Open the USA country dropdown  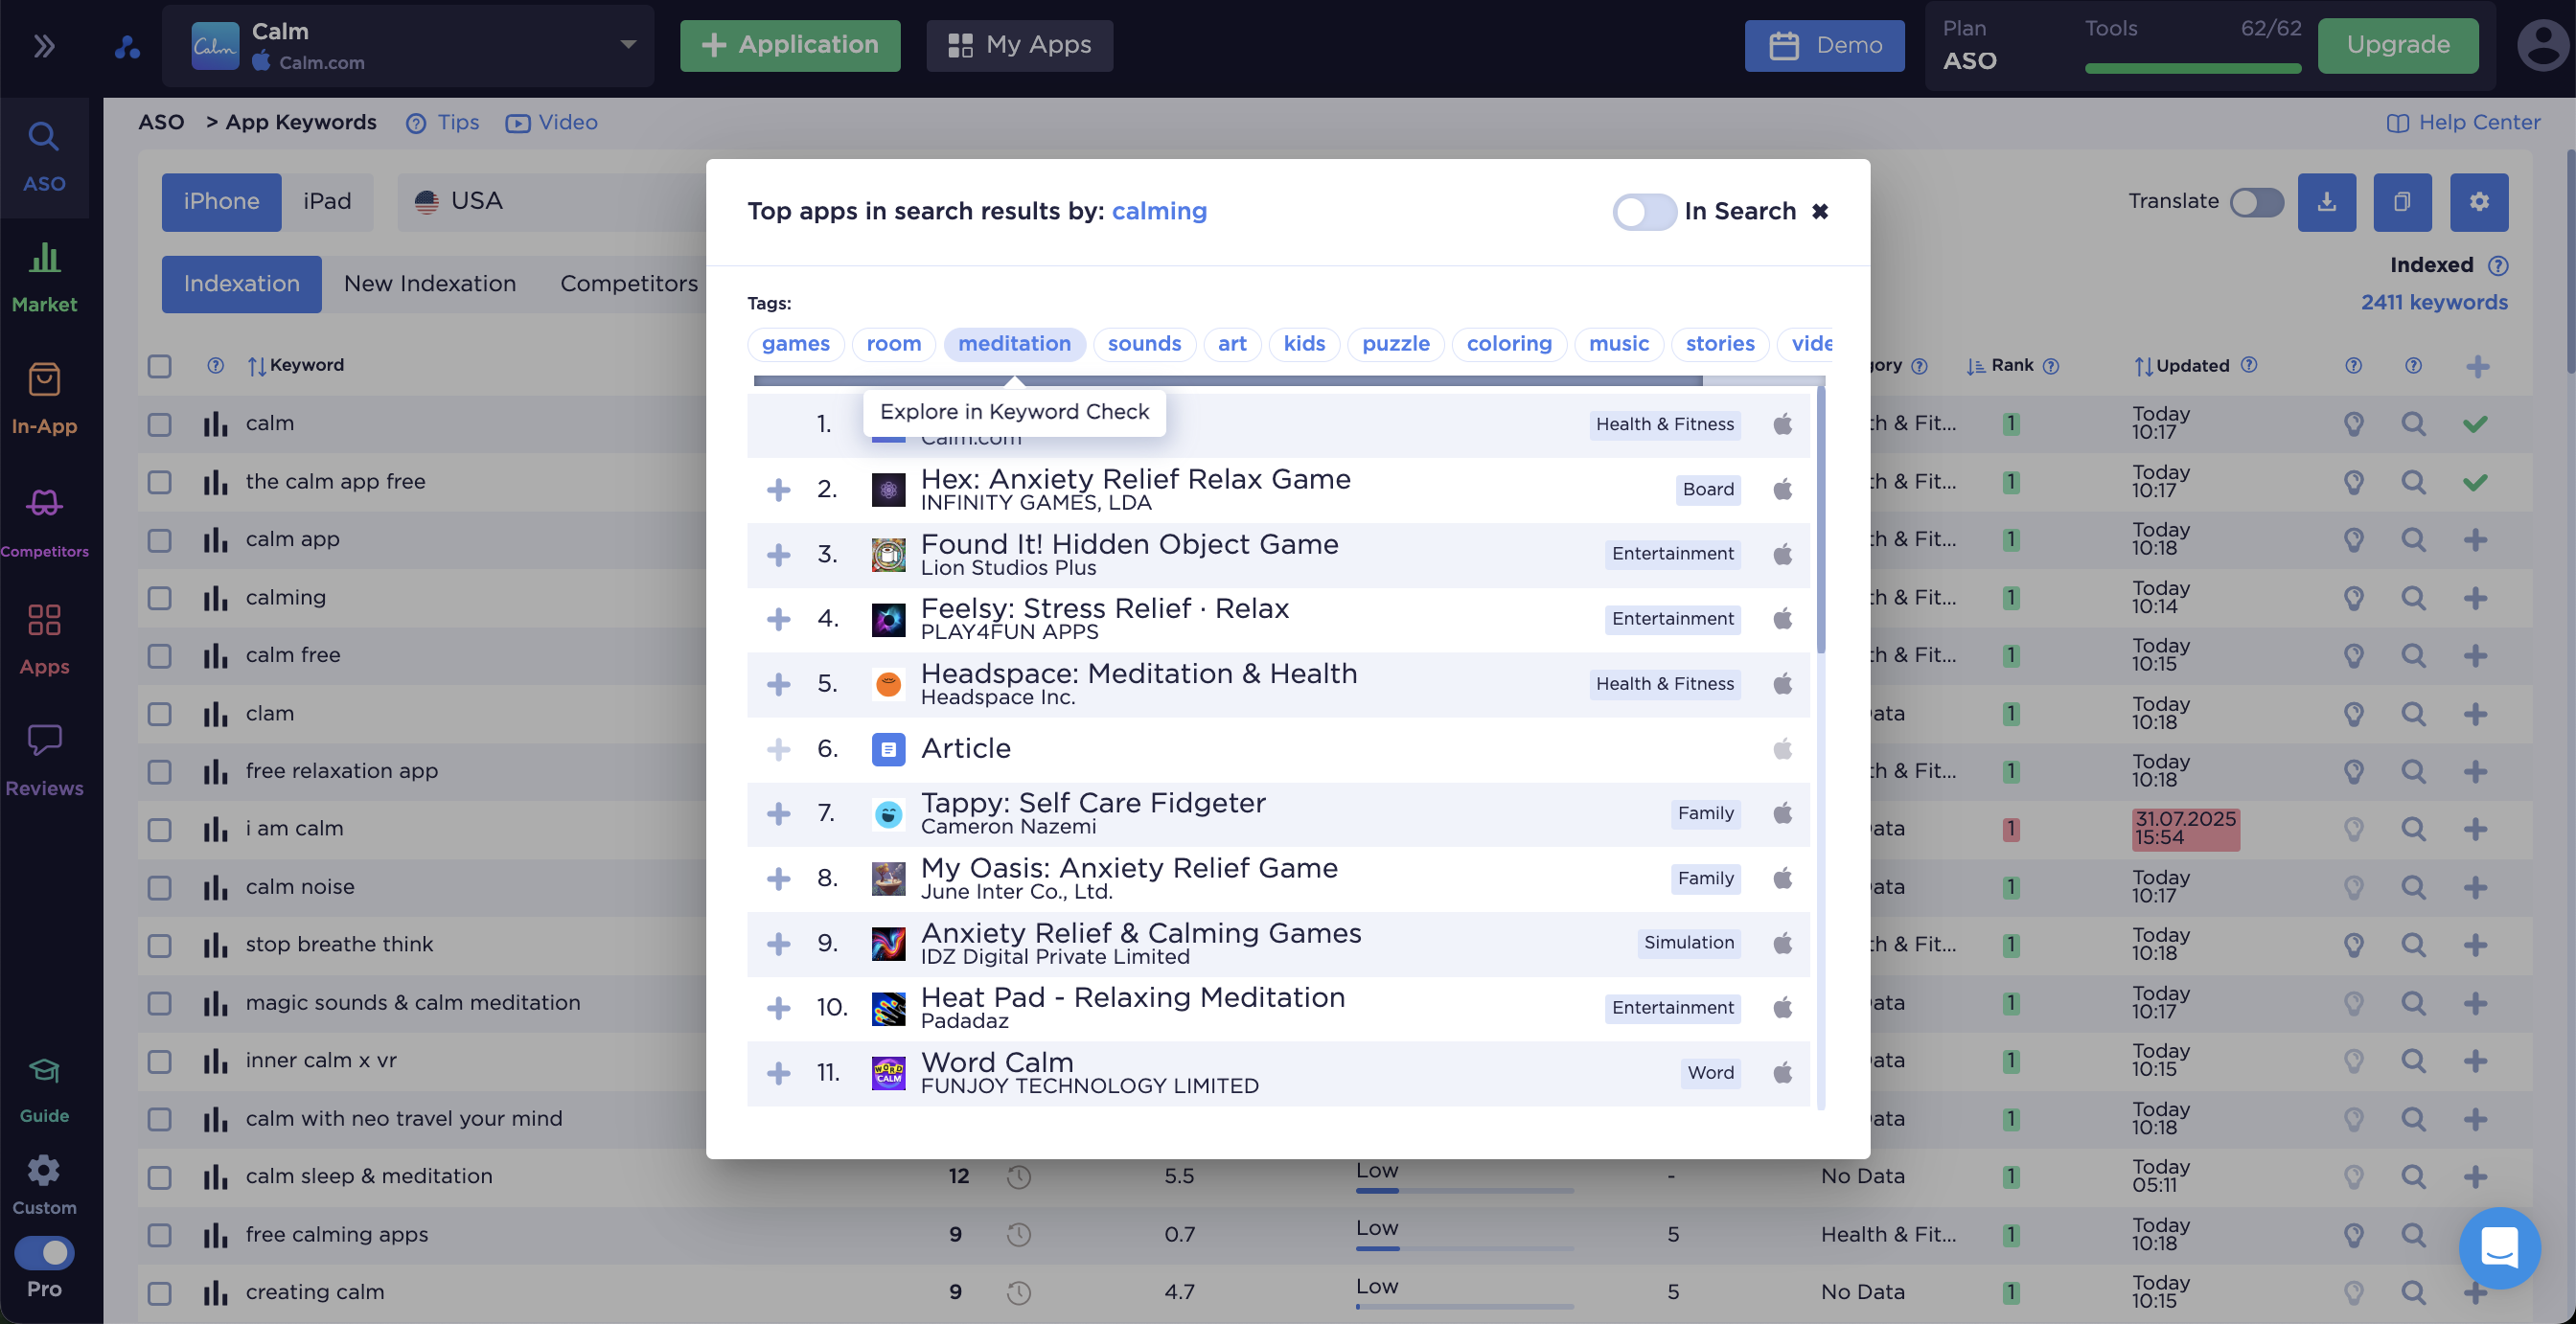coord(552,202)
